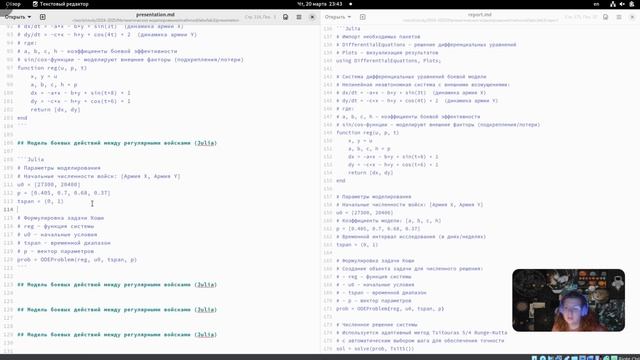Image resolution: width=640 pixels, height=360 pixels.
Task: Click 'function reg(u, p, t)' in presentation.md
Action: pos(52,68)
